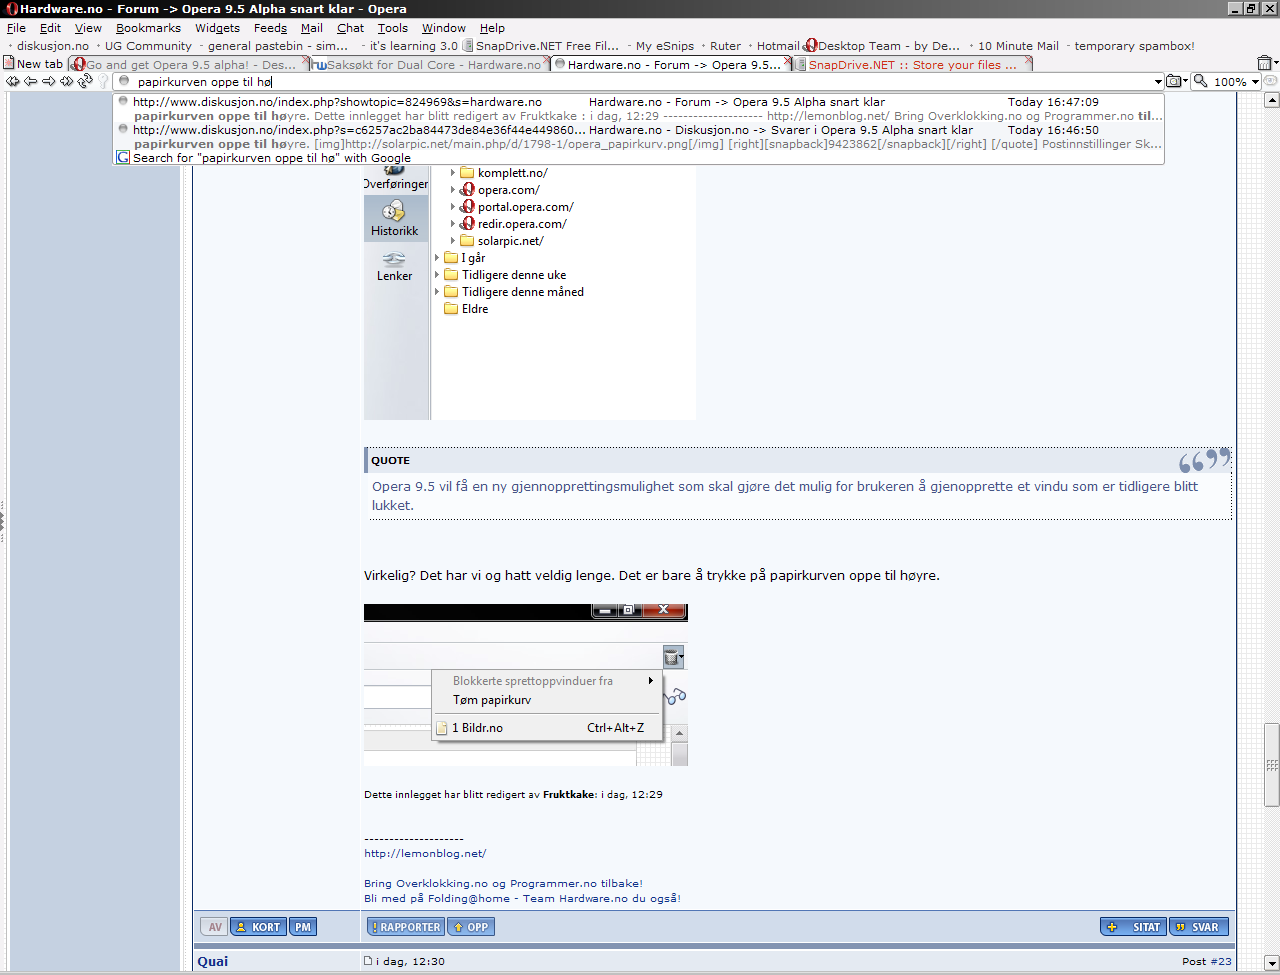Open the diskusjon.no bookmark
This screenshot has width=1280, height=975.
pyautogui.click(x=48, y=46)
